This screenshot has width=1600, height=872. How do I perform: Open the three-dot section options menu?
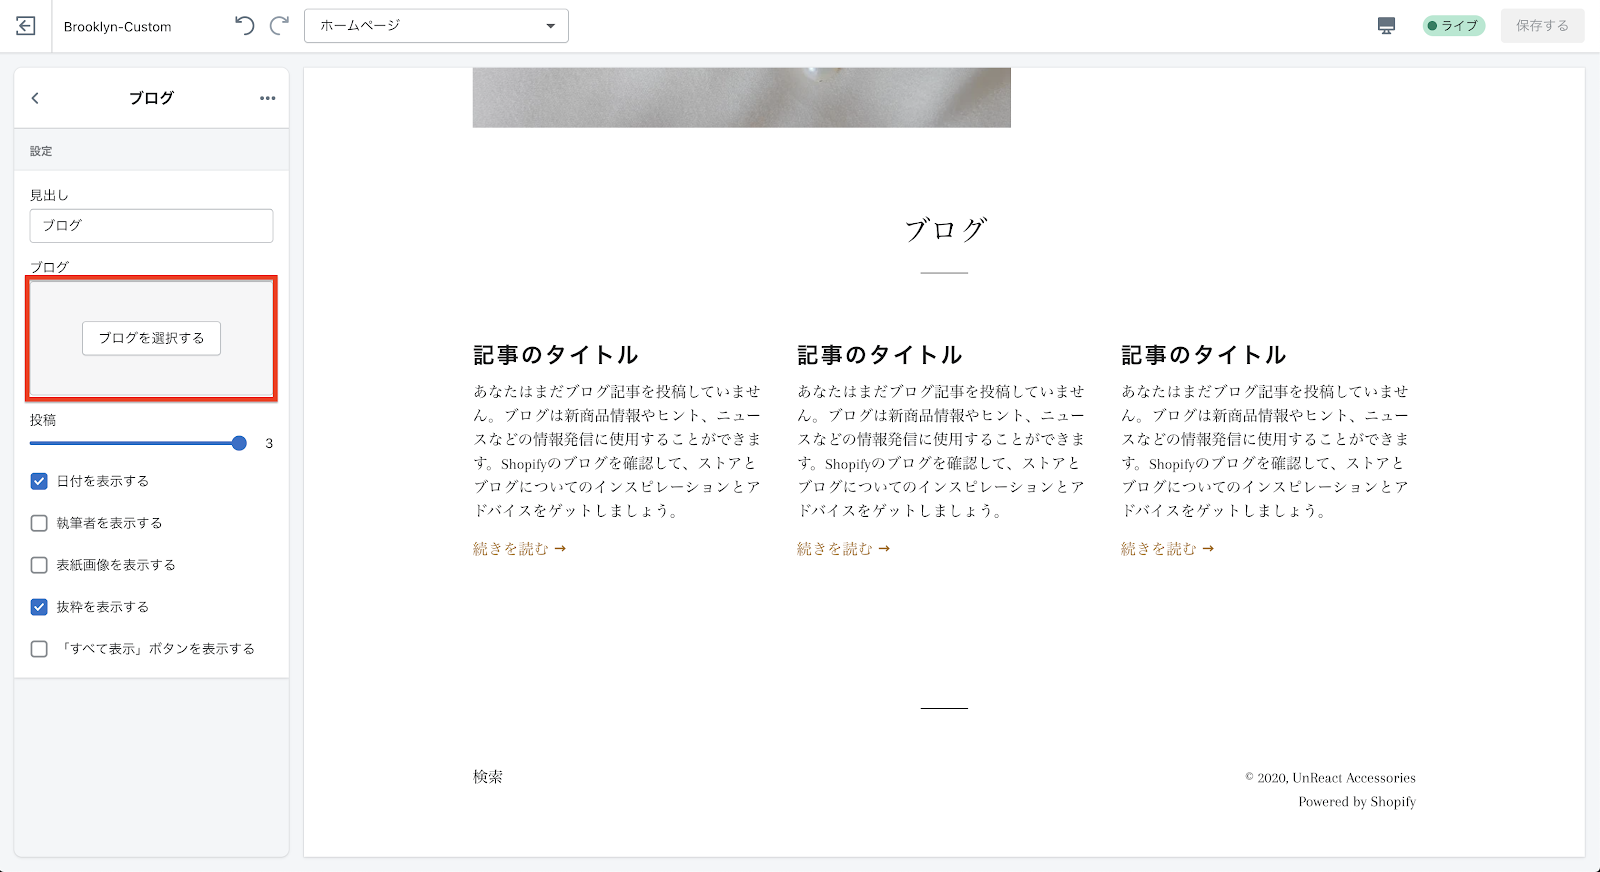pyautogui.click(x=267, y=98)
